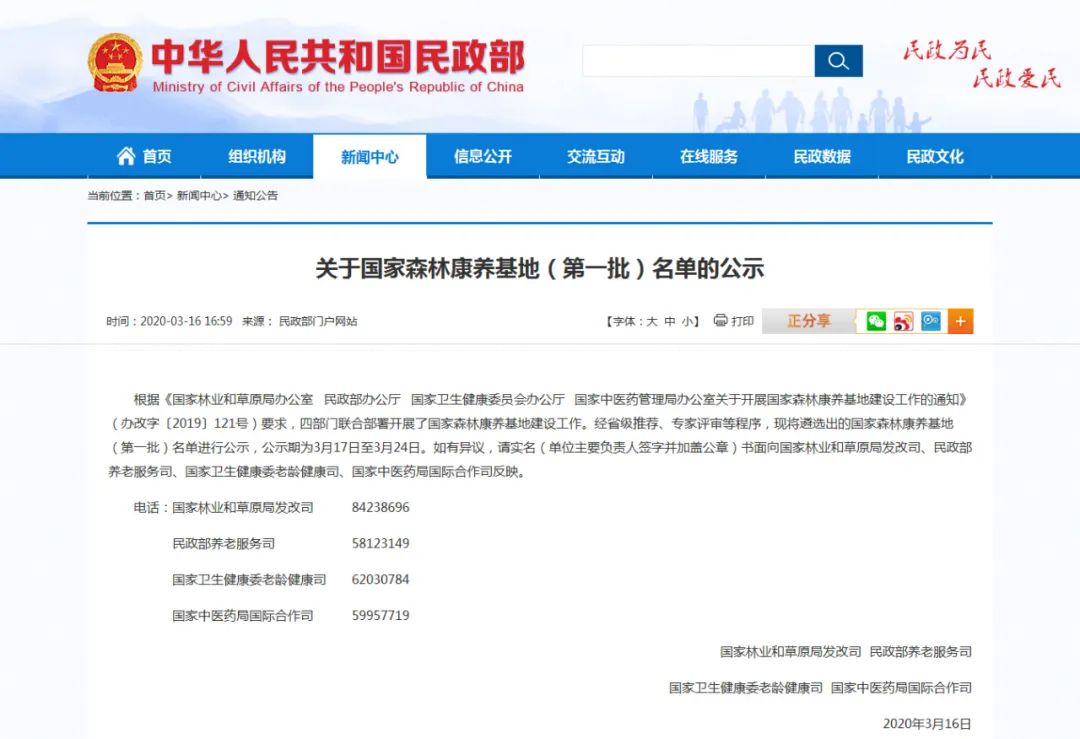Go to 首页 in breadcrumb
Image resolution: width=1080 pixels, height=739 pixels.
click(155, 196)
